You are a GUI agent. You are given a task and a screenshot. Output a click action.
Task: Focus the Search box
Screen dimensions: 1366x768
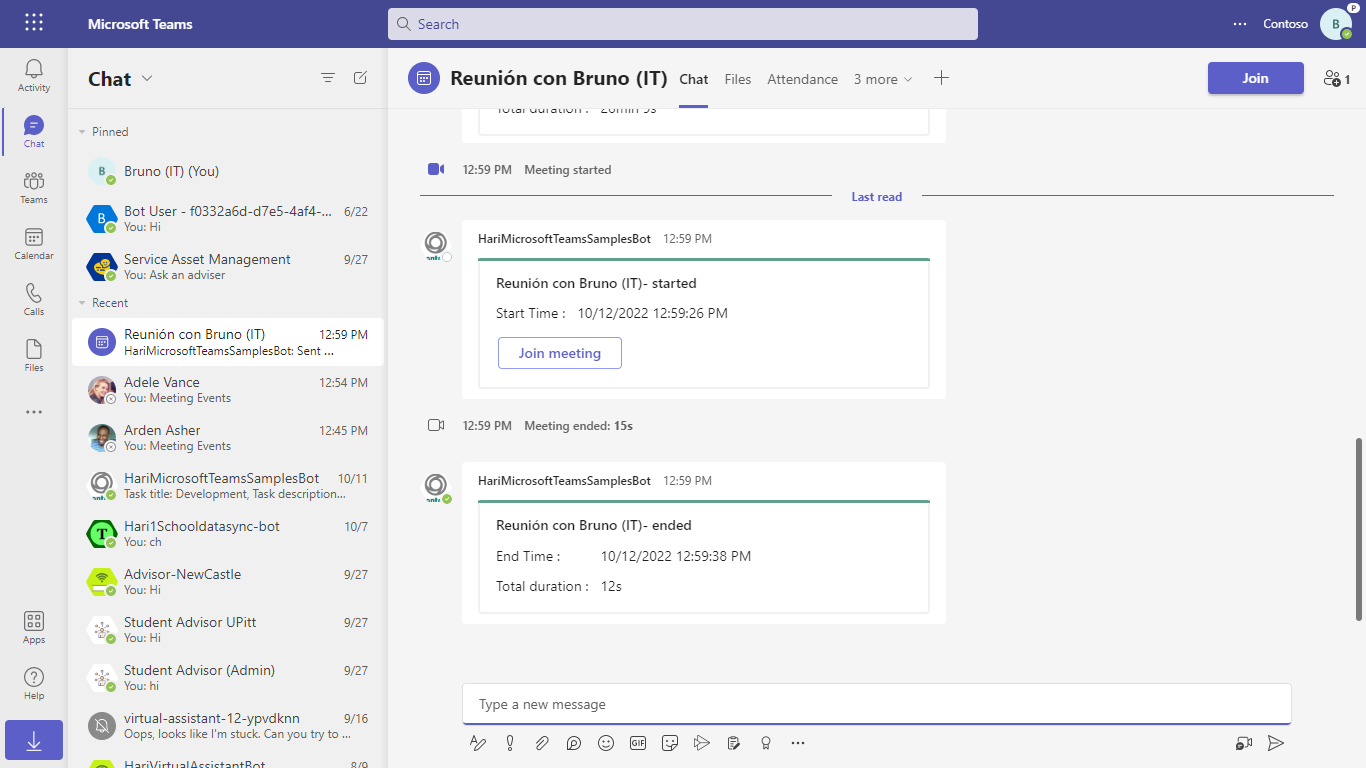click(683, 24)
